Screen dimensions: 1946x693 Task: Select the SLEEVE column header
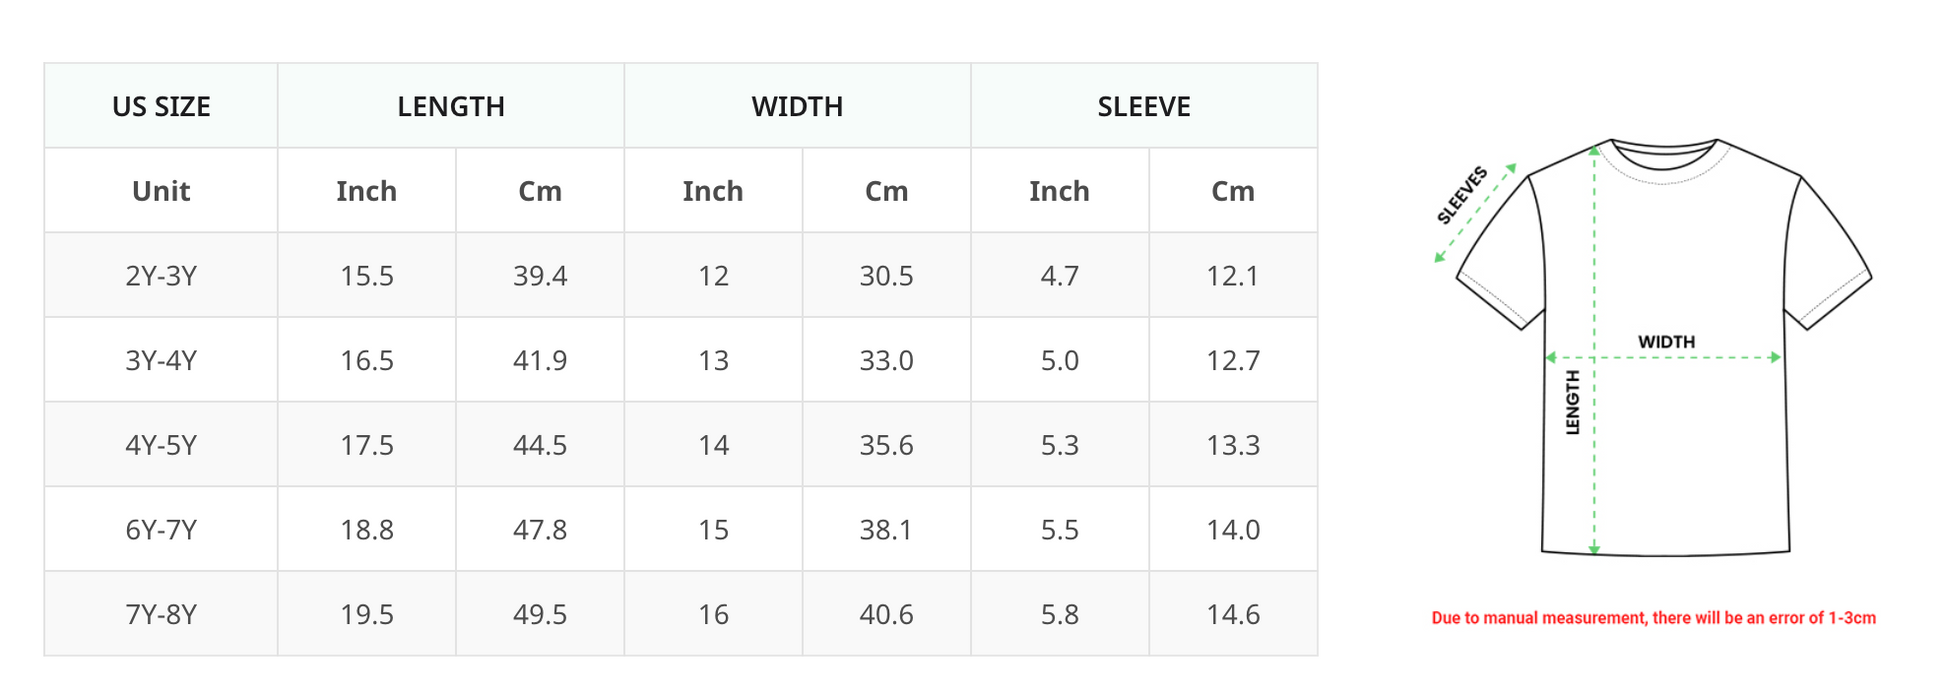point(1144,106)
